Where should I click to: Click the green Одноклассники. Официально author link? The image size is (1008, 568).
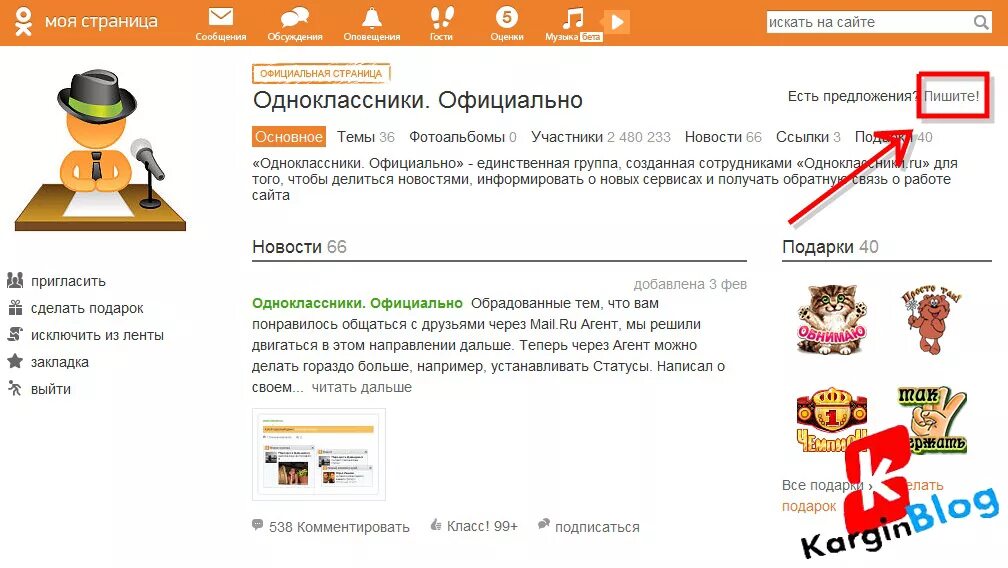pos(357,303)
